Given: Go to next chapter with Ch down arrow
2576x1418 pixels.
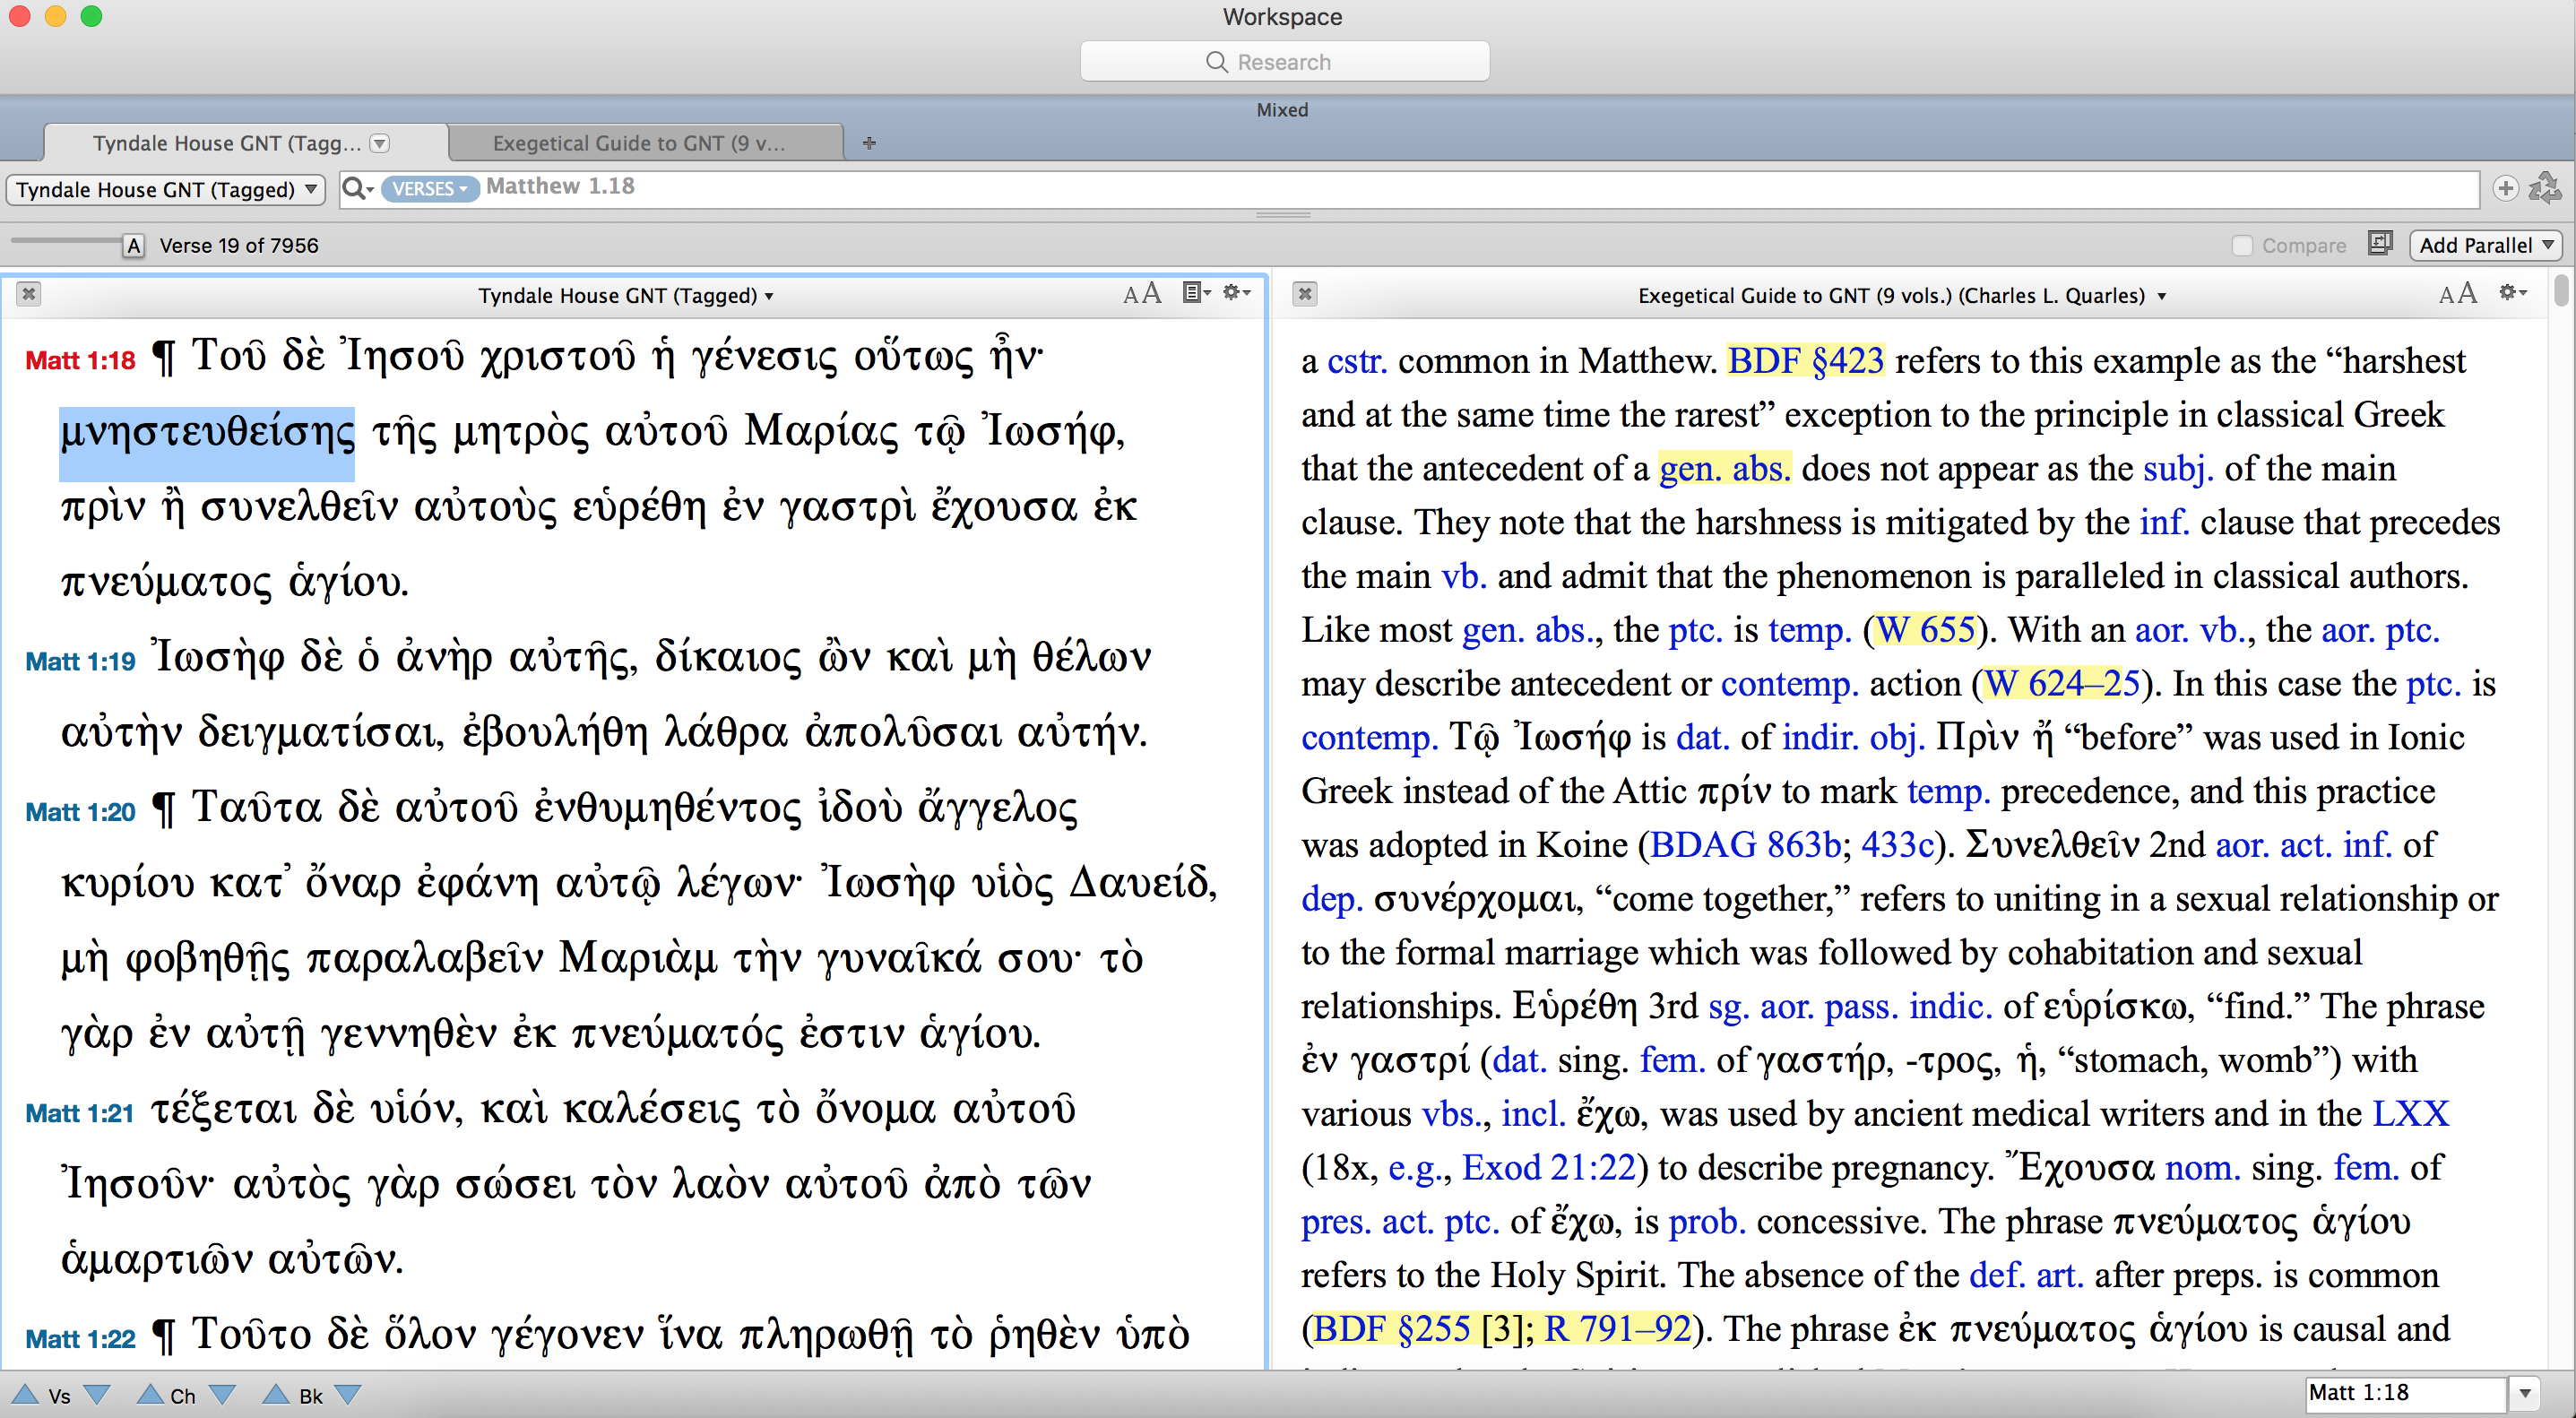Looking at the screenshot, I should pos(223,1395).
